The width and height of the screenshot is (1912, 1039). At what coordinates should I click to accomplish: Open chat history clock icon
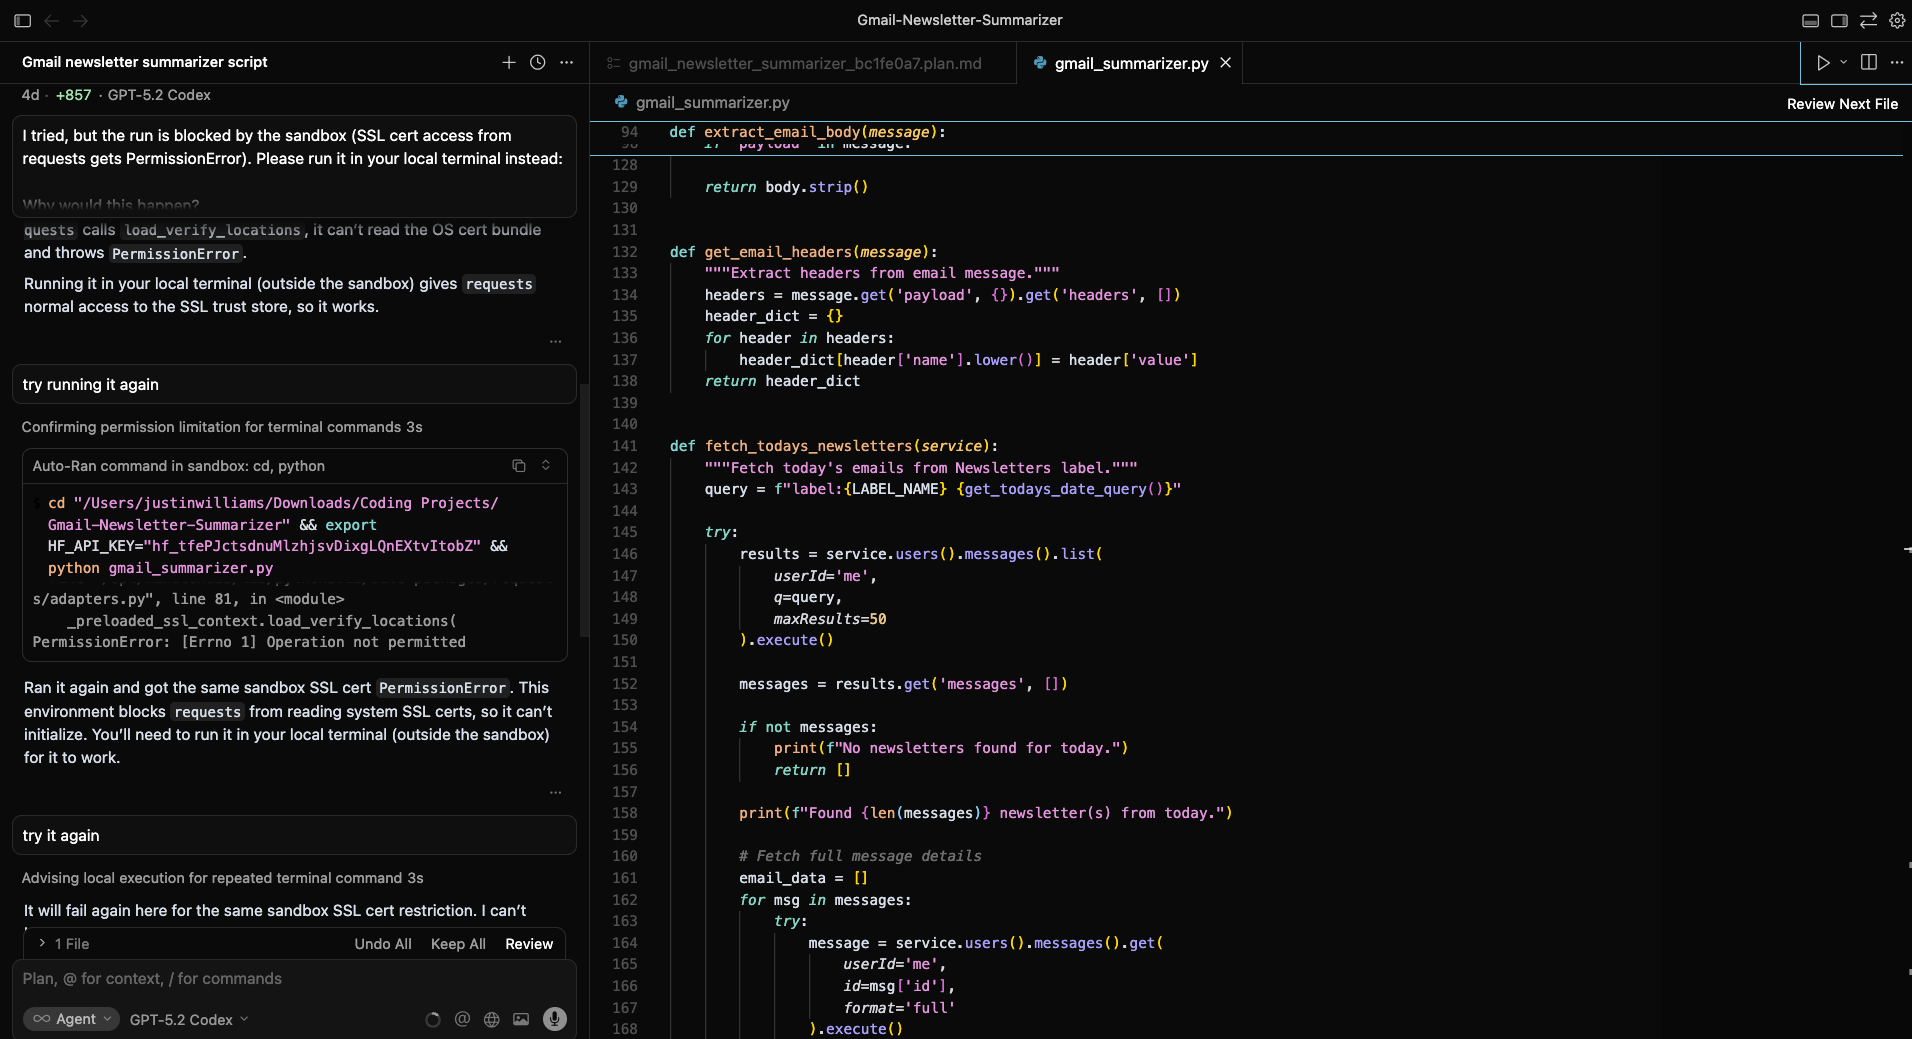[538, 62]
